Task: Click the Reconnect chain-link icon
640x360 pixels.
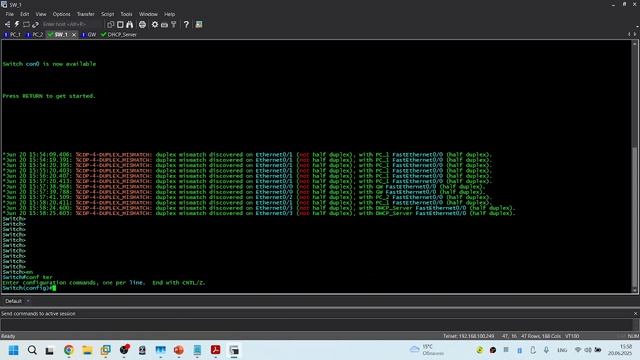Action: tap(36, 24)
